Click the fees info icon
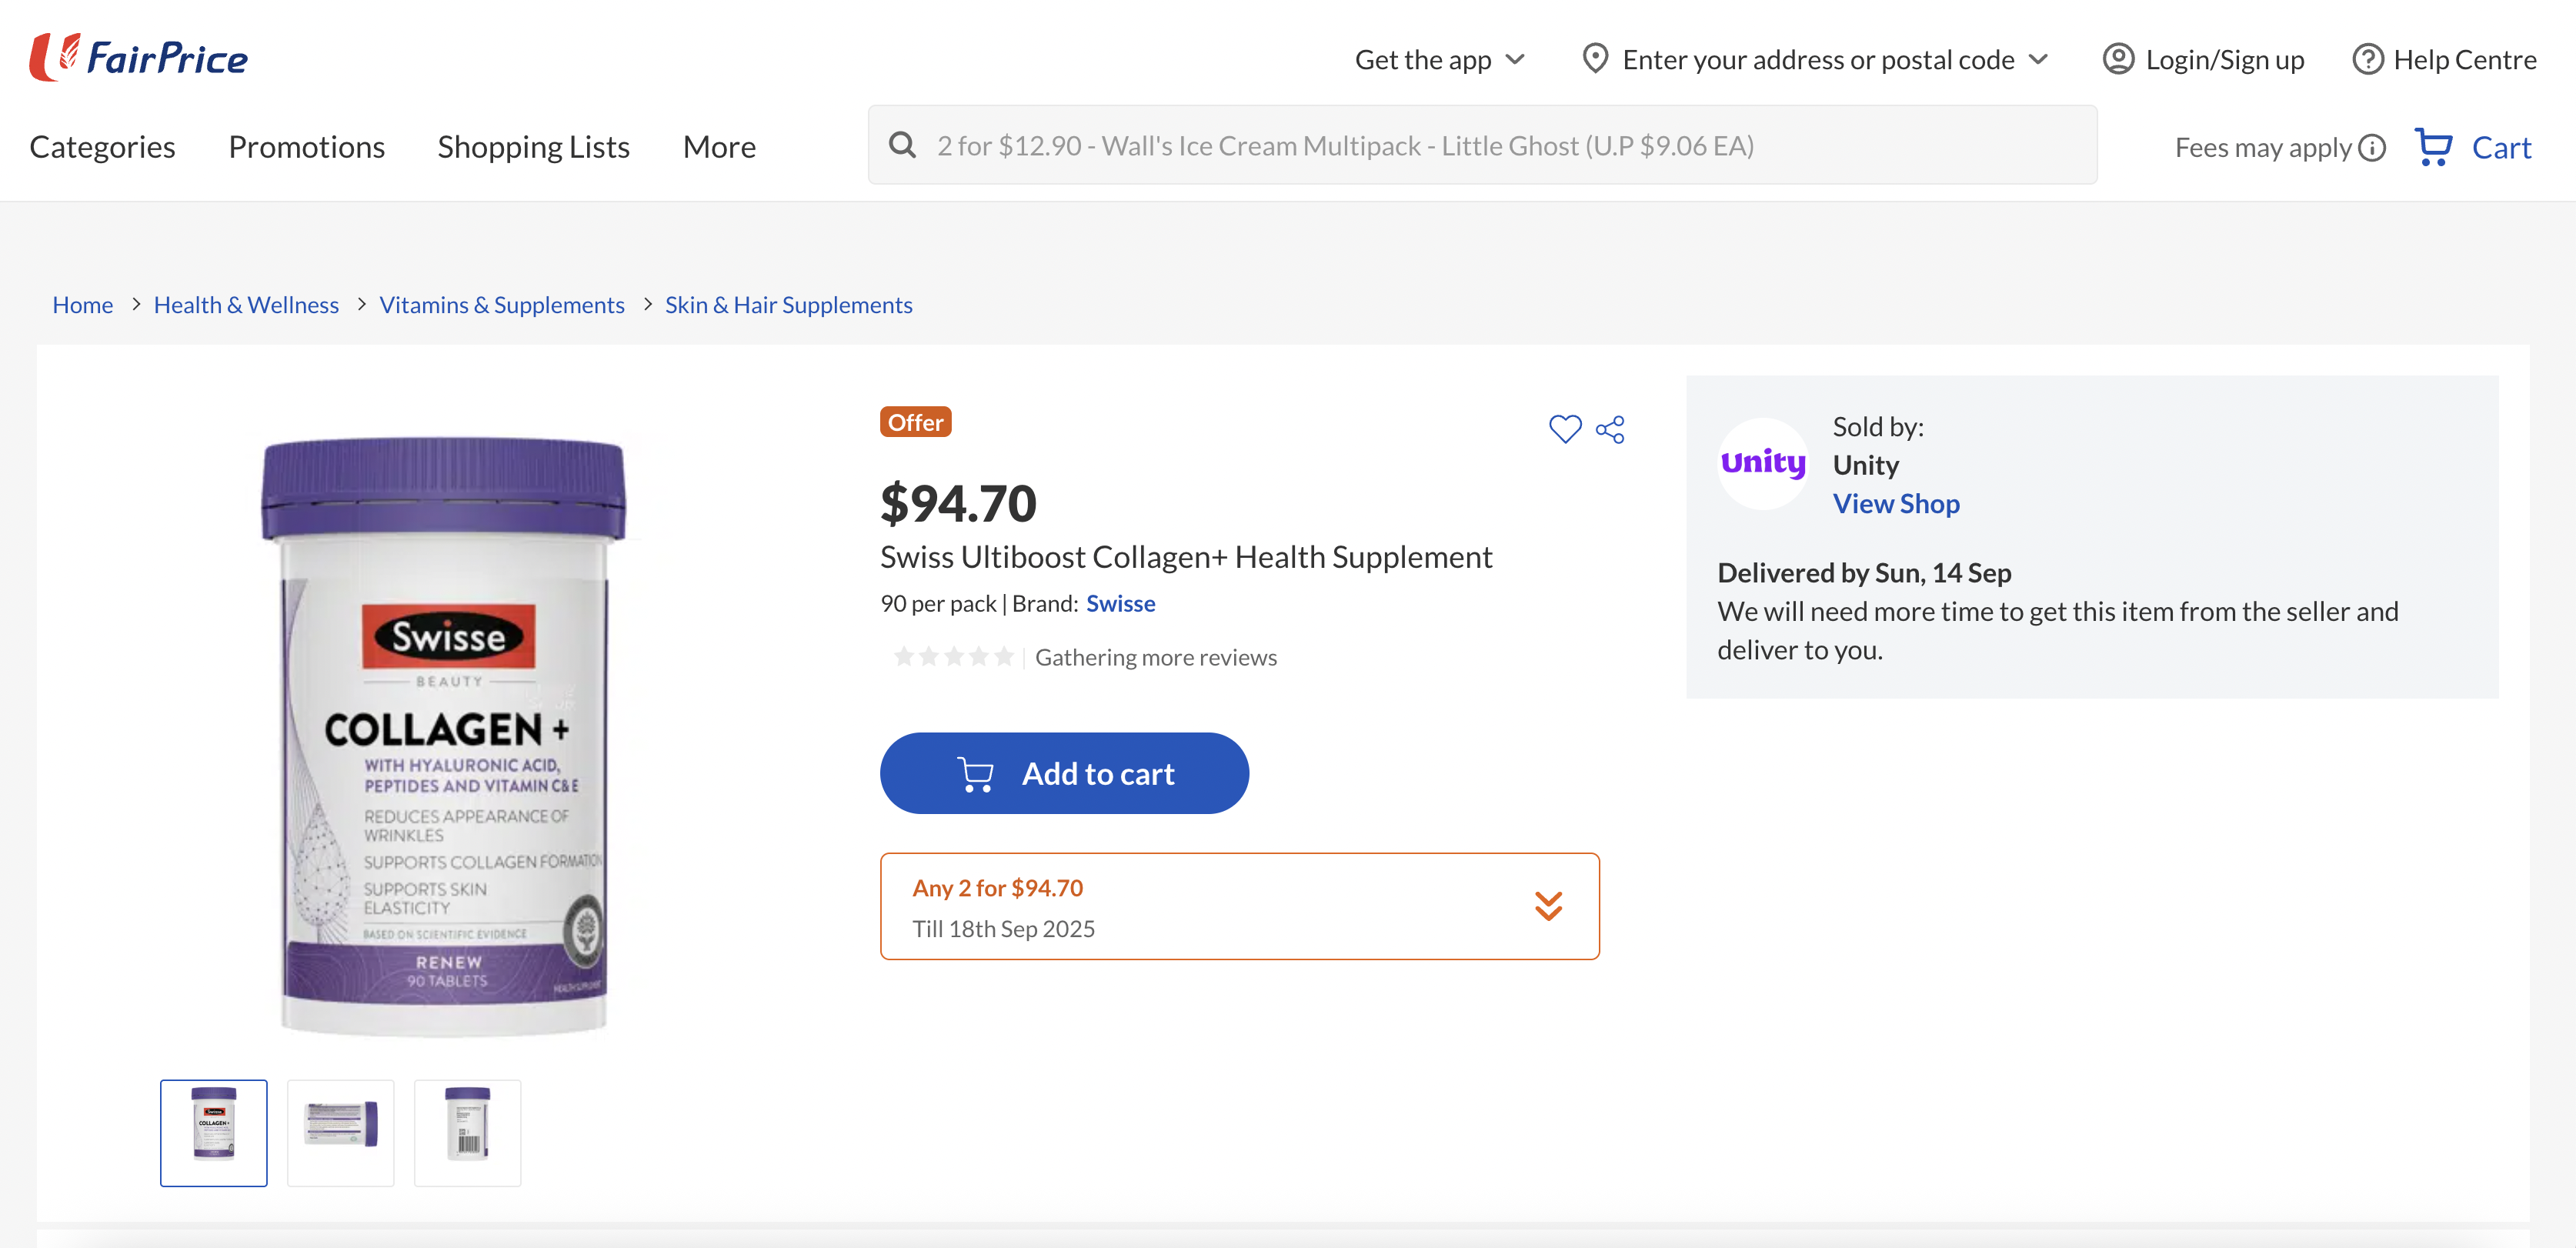This screenshot has height=1248, width=2576. point(2372,148)
